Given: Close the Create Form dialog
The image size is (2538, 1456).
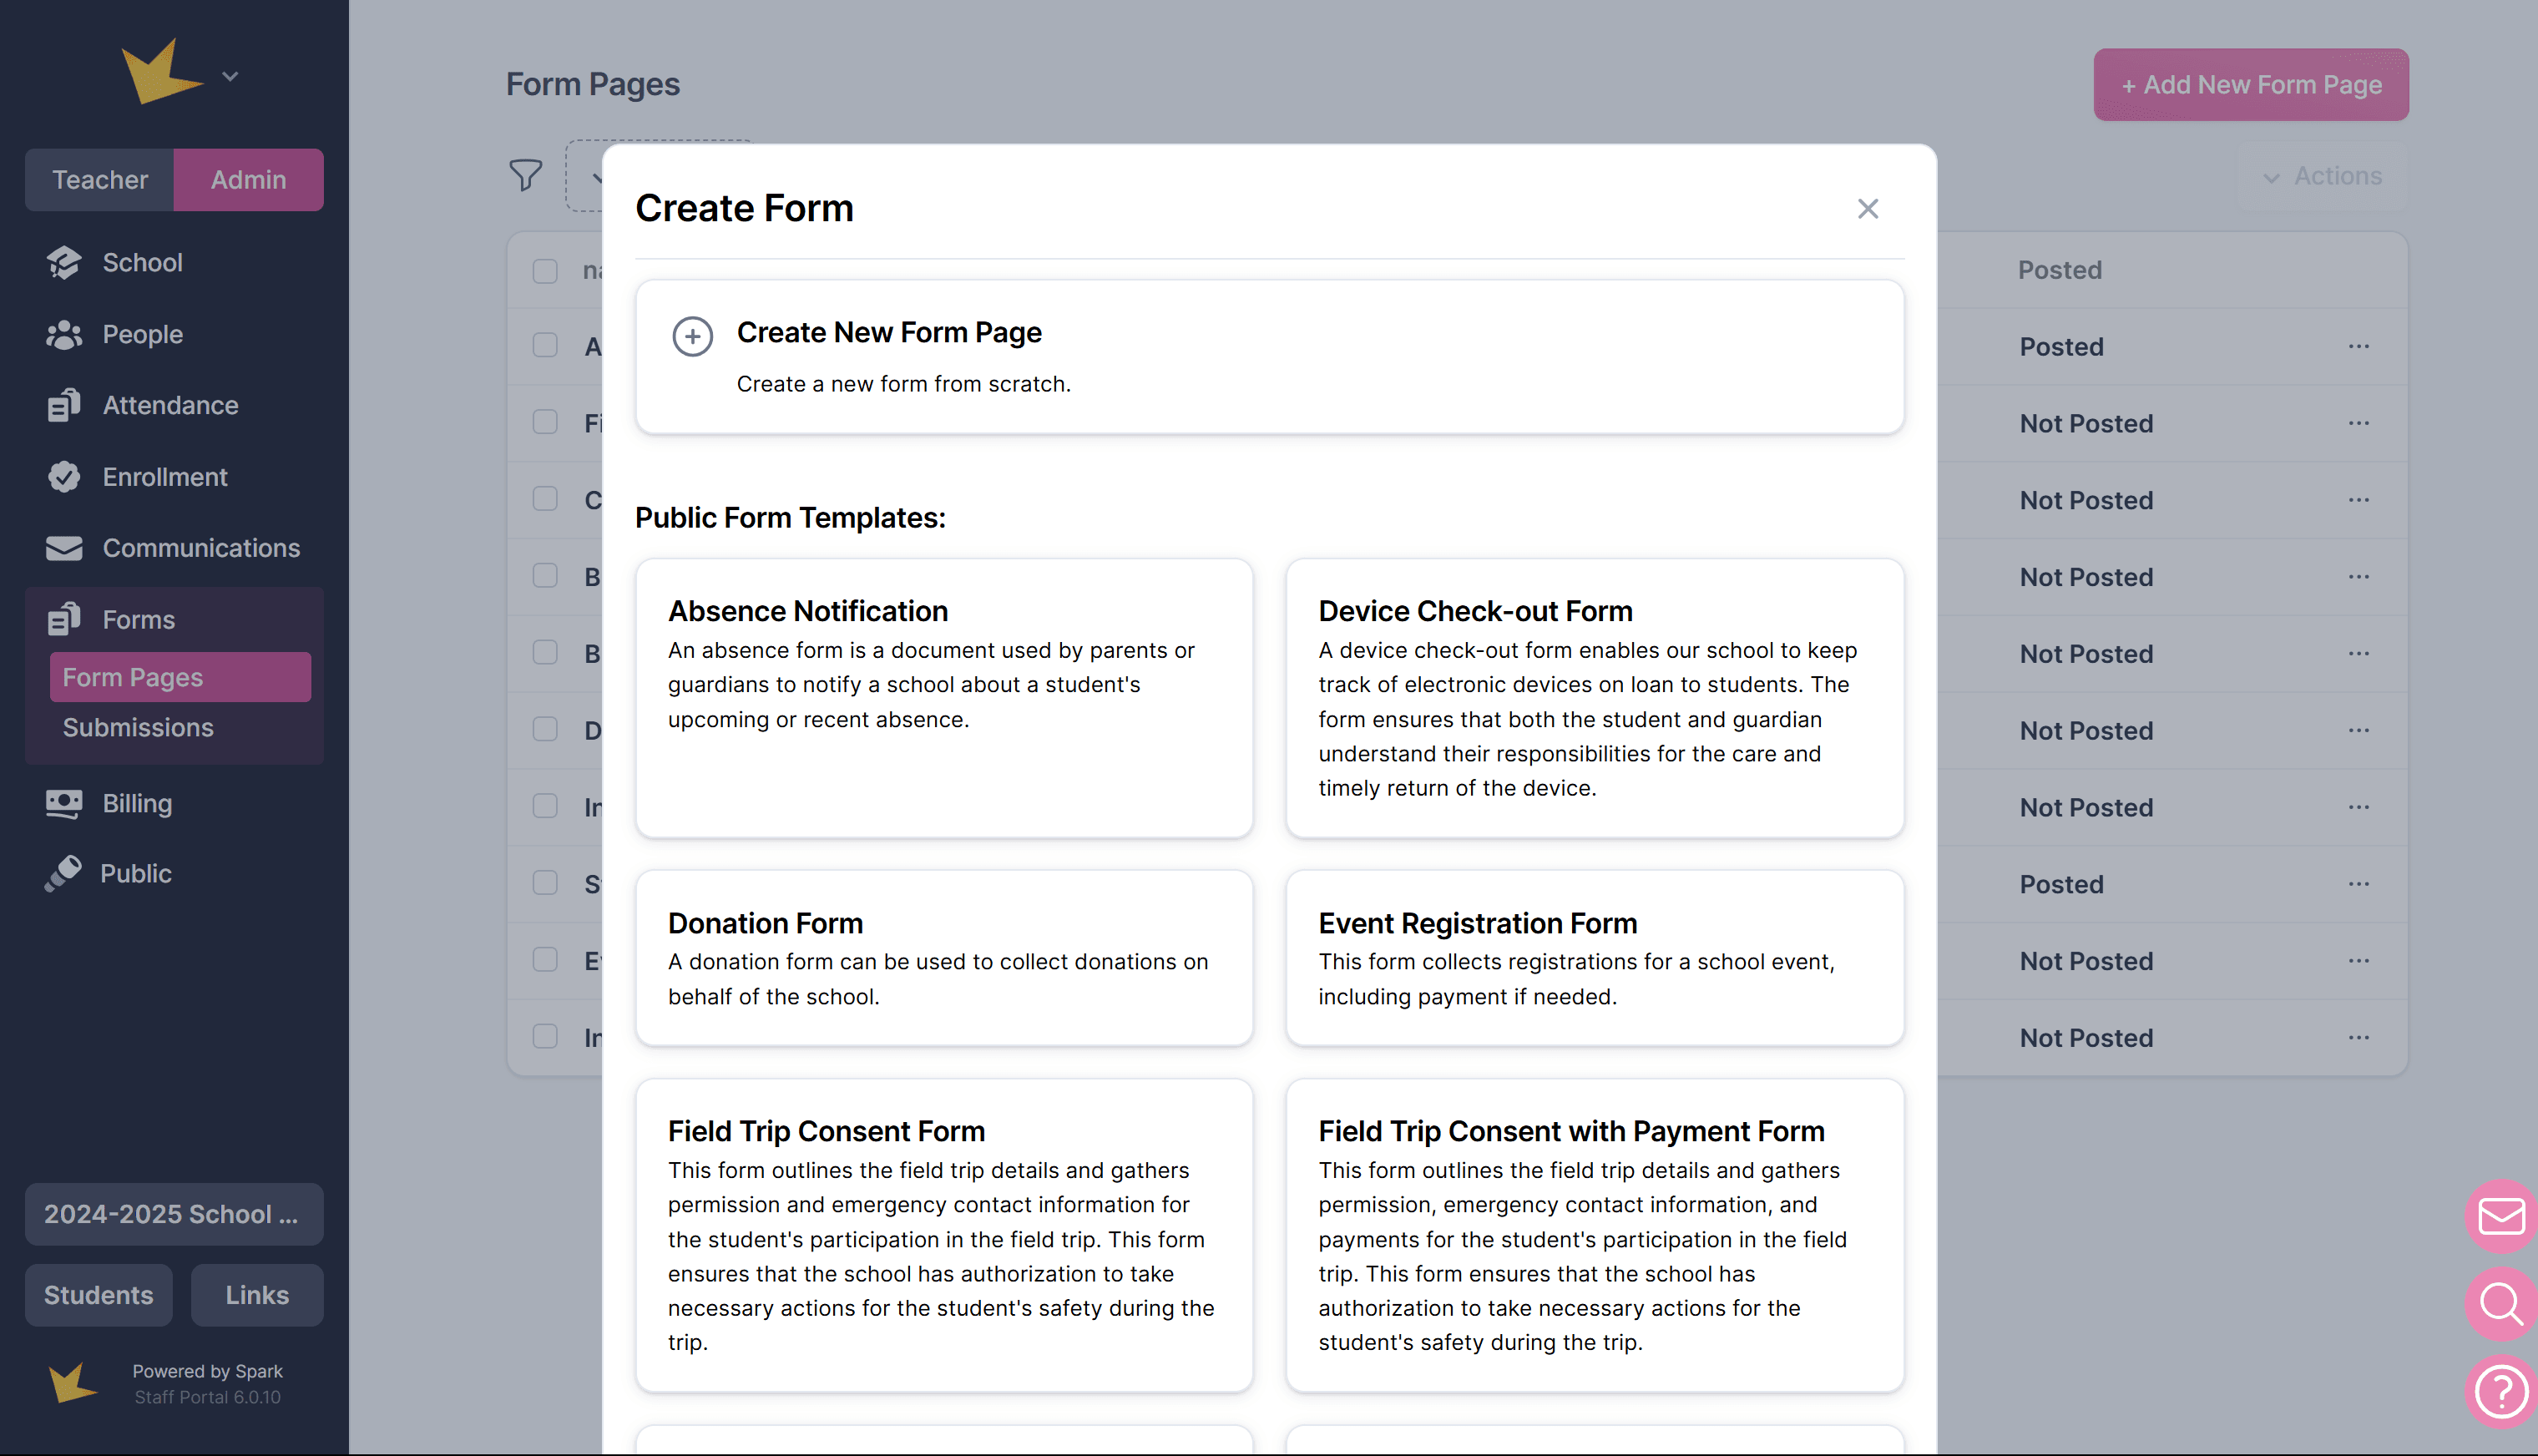Looking at the screenshot, I should click(1867, 208).
